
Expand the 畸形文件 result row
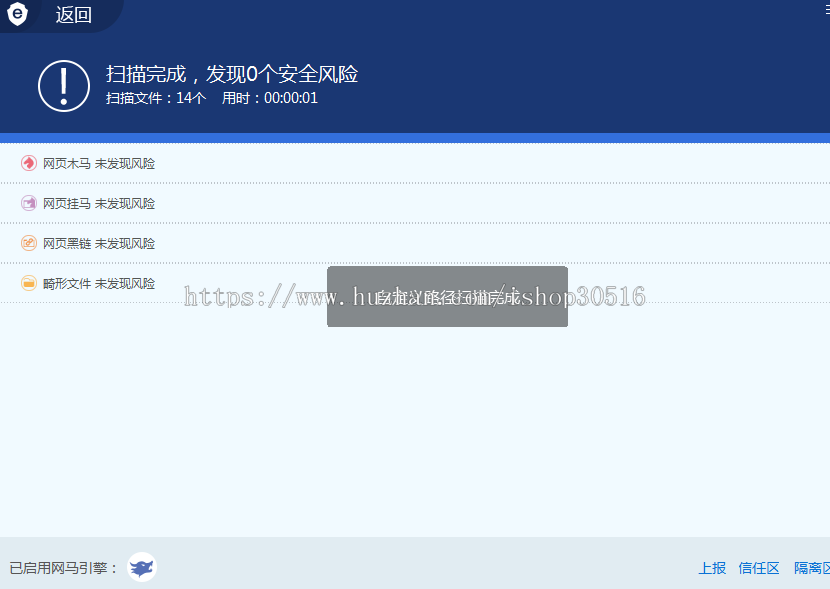[97, 283]
